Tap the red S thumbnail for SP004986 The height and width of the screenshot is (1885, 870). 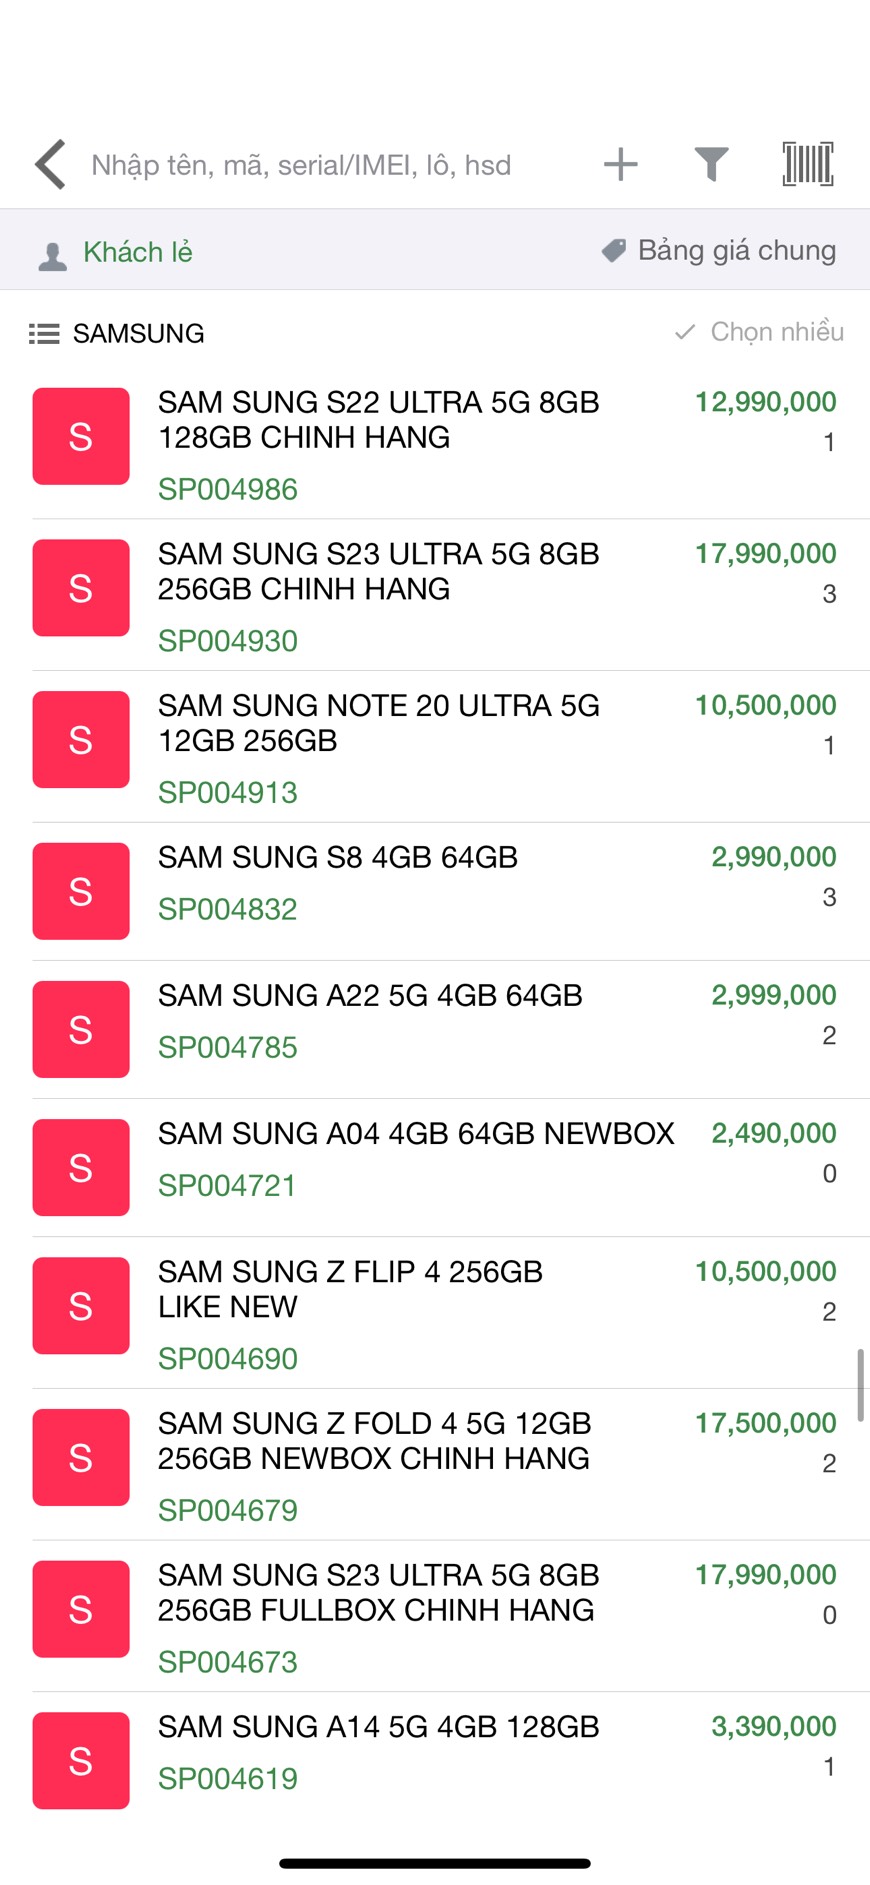point(81,436)
